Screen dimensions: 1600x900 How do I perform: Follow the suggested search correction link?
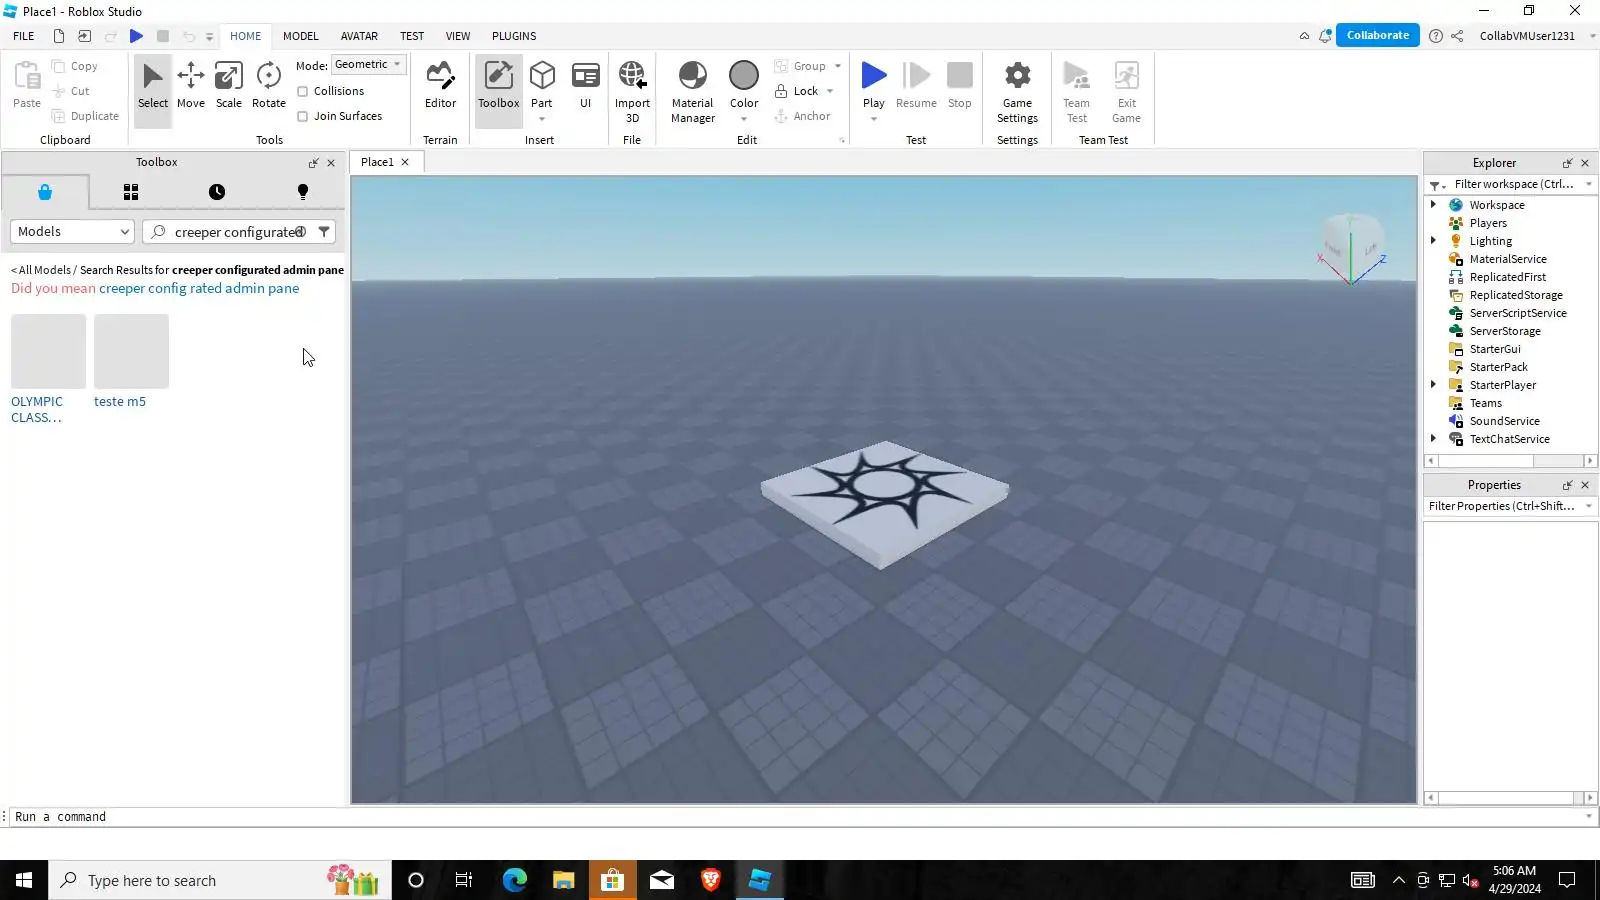(199, 289)
